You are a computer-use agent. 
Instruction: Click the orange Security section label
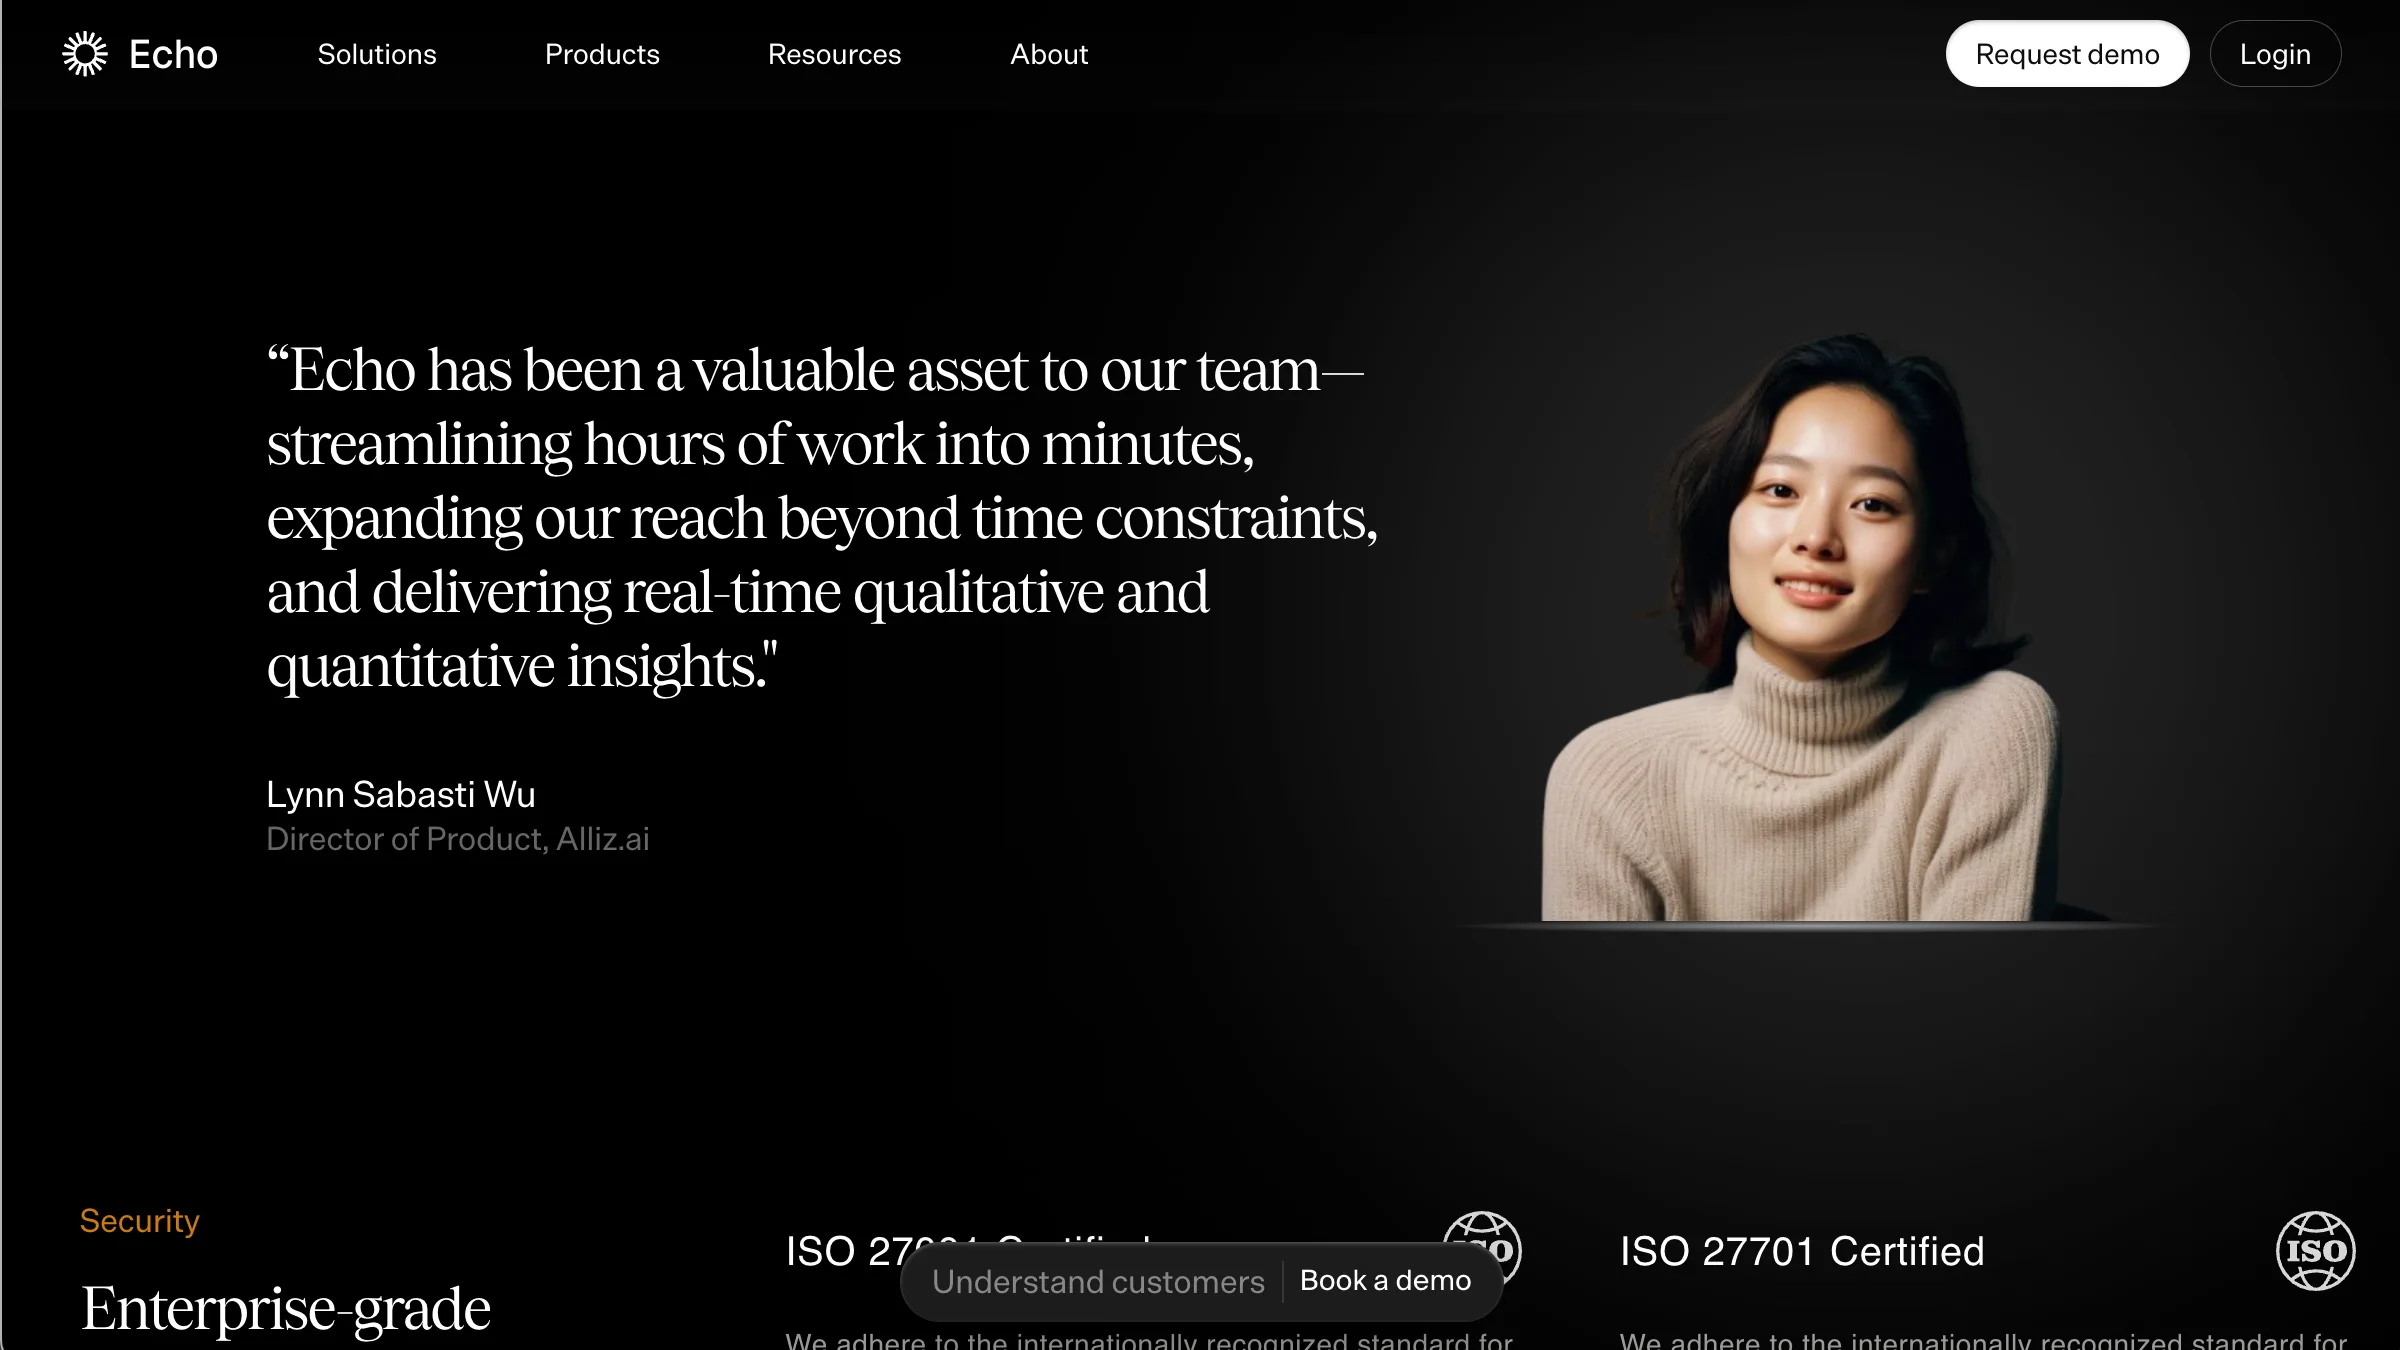click(x=140, y=1221)
